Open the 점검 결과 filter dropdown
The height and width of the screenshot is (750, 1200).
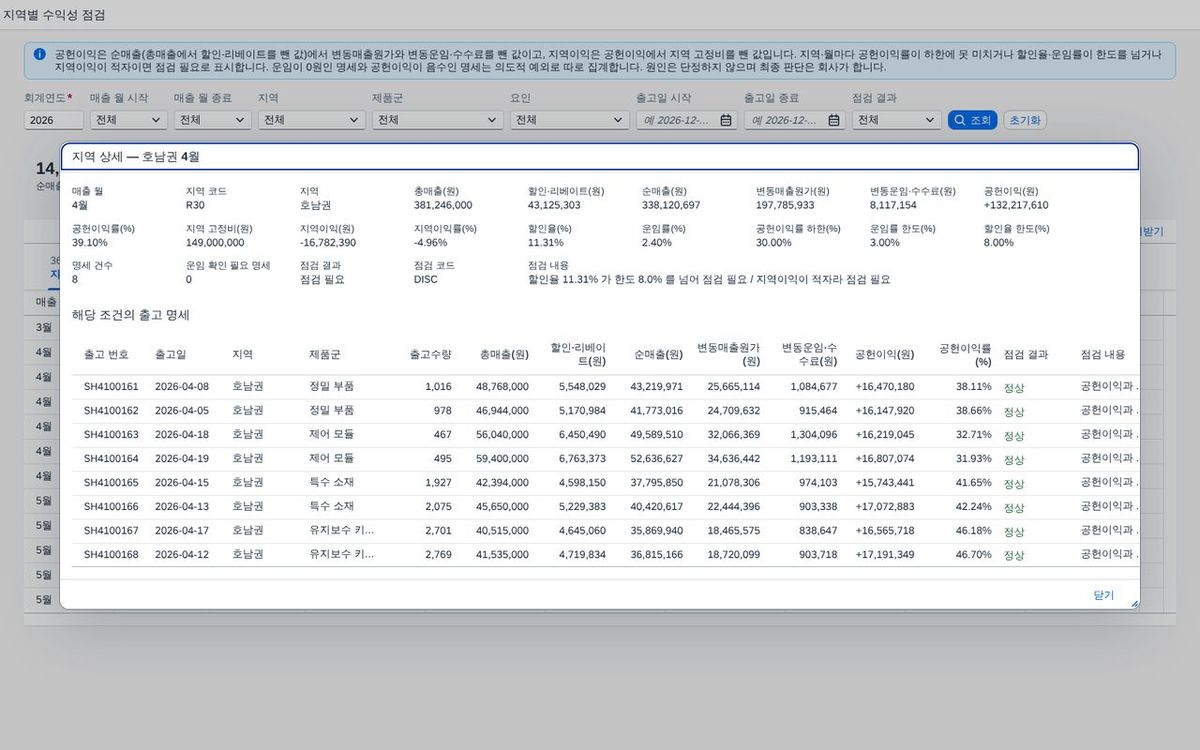pyautogui.click(x=896, y=120)
